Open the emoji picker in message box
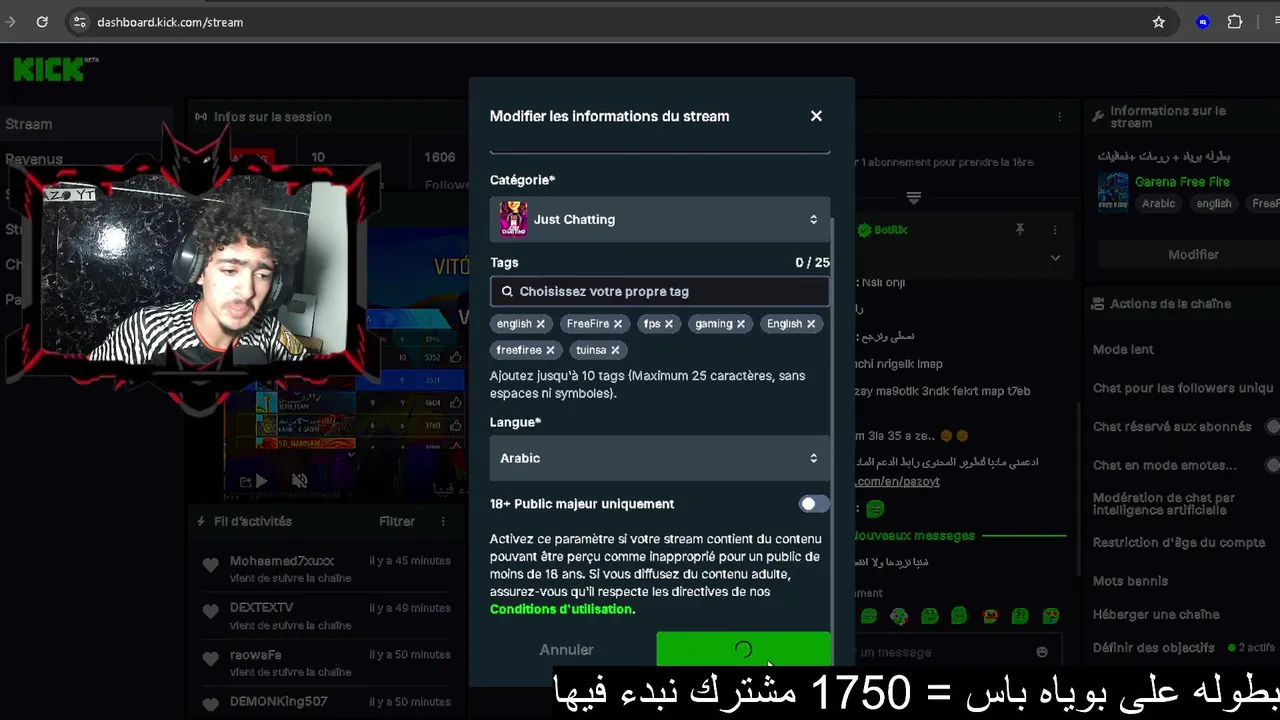 tap(1042, 652)
